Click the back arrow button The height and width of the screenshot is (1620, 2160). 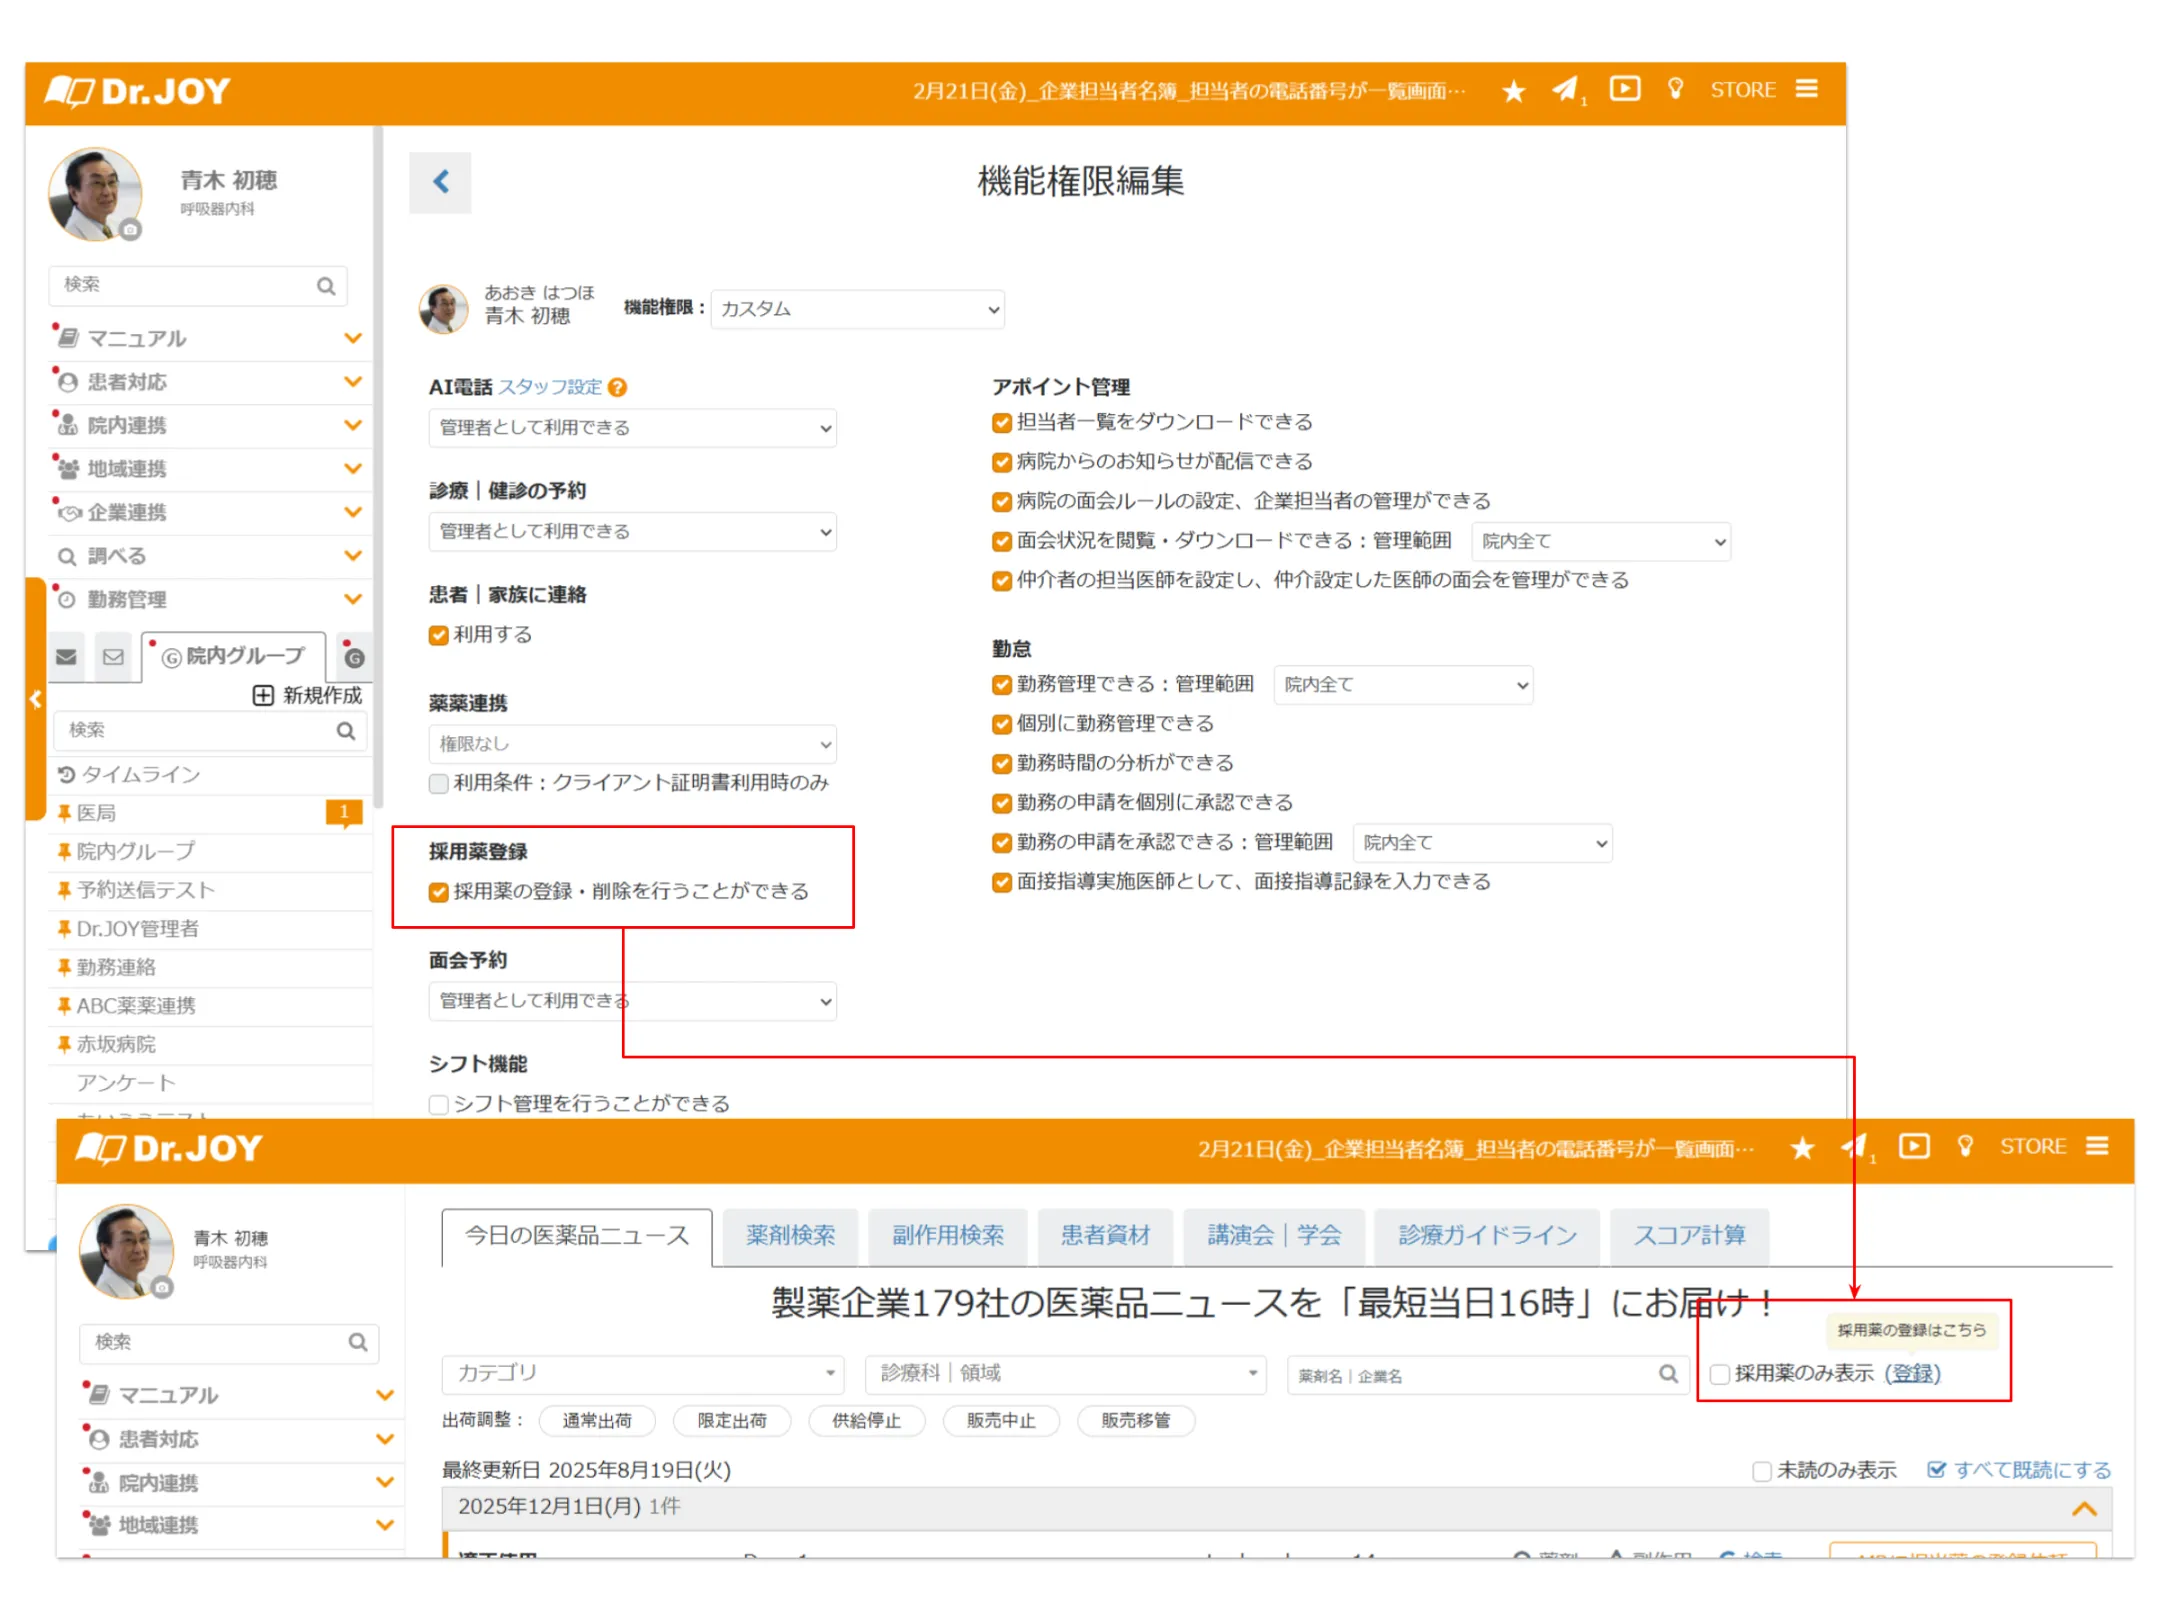point(440,182)
